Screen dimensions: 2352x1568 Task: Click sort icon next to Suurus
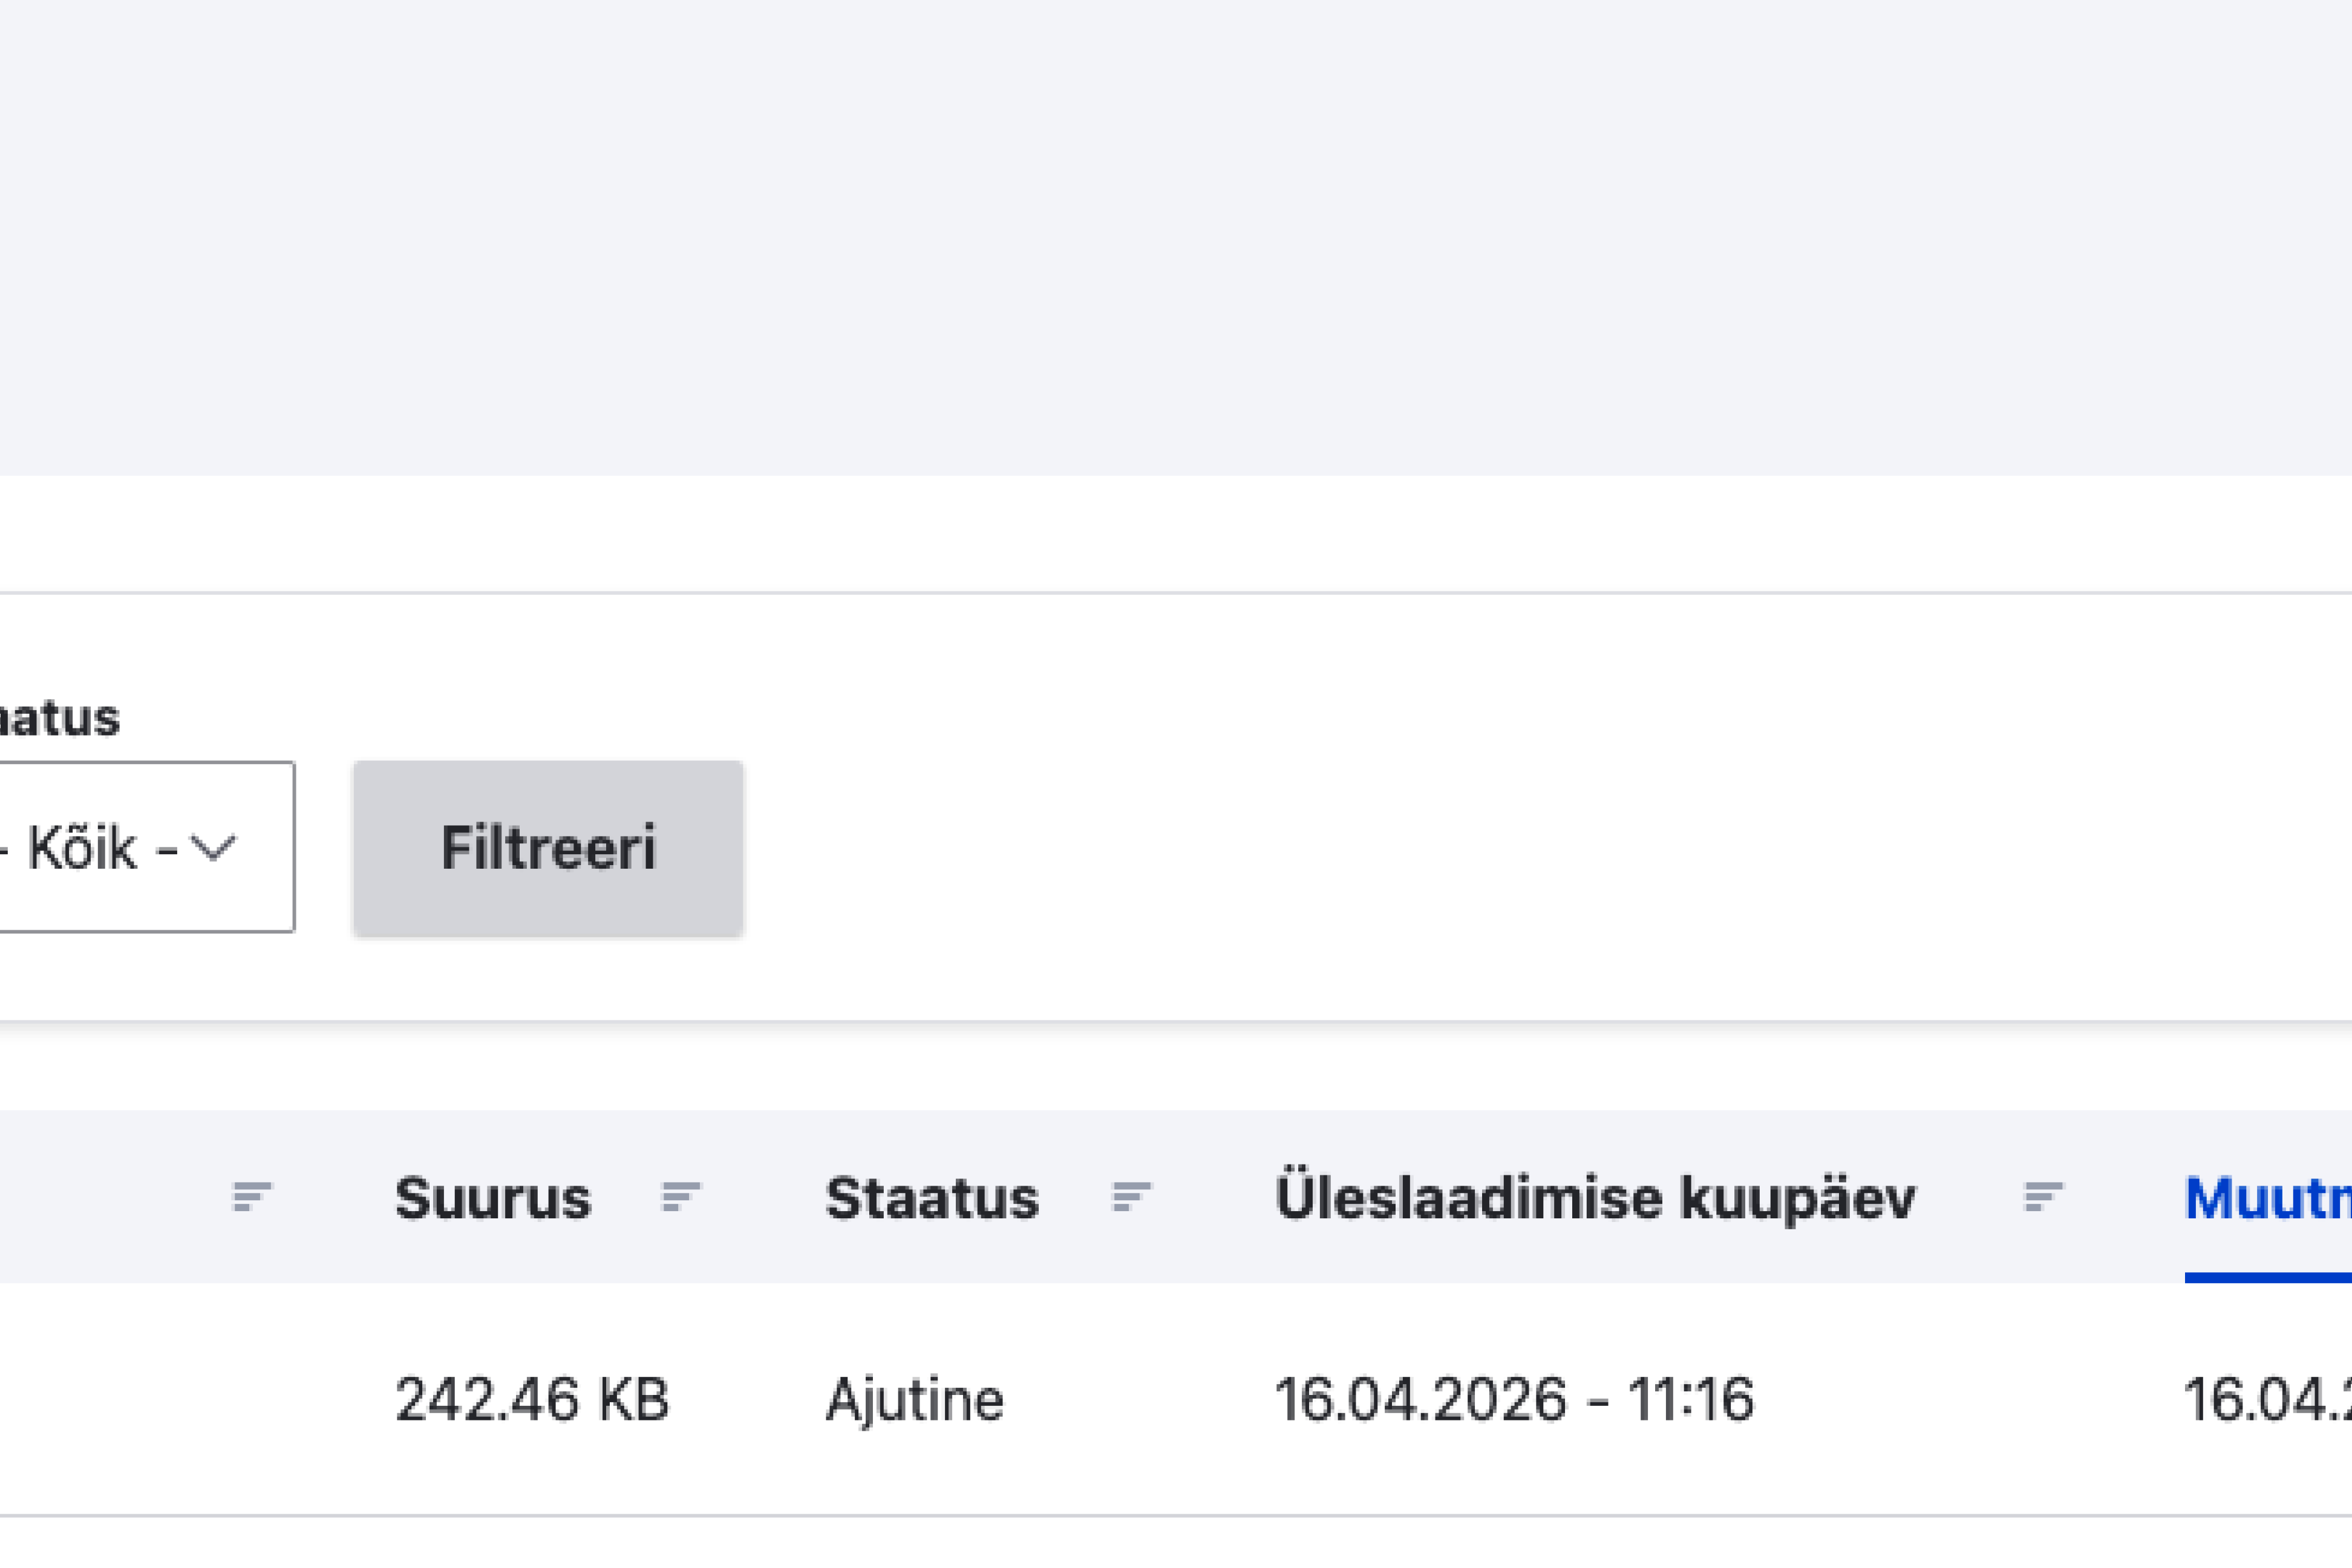[x=681, y=1196]
